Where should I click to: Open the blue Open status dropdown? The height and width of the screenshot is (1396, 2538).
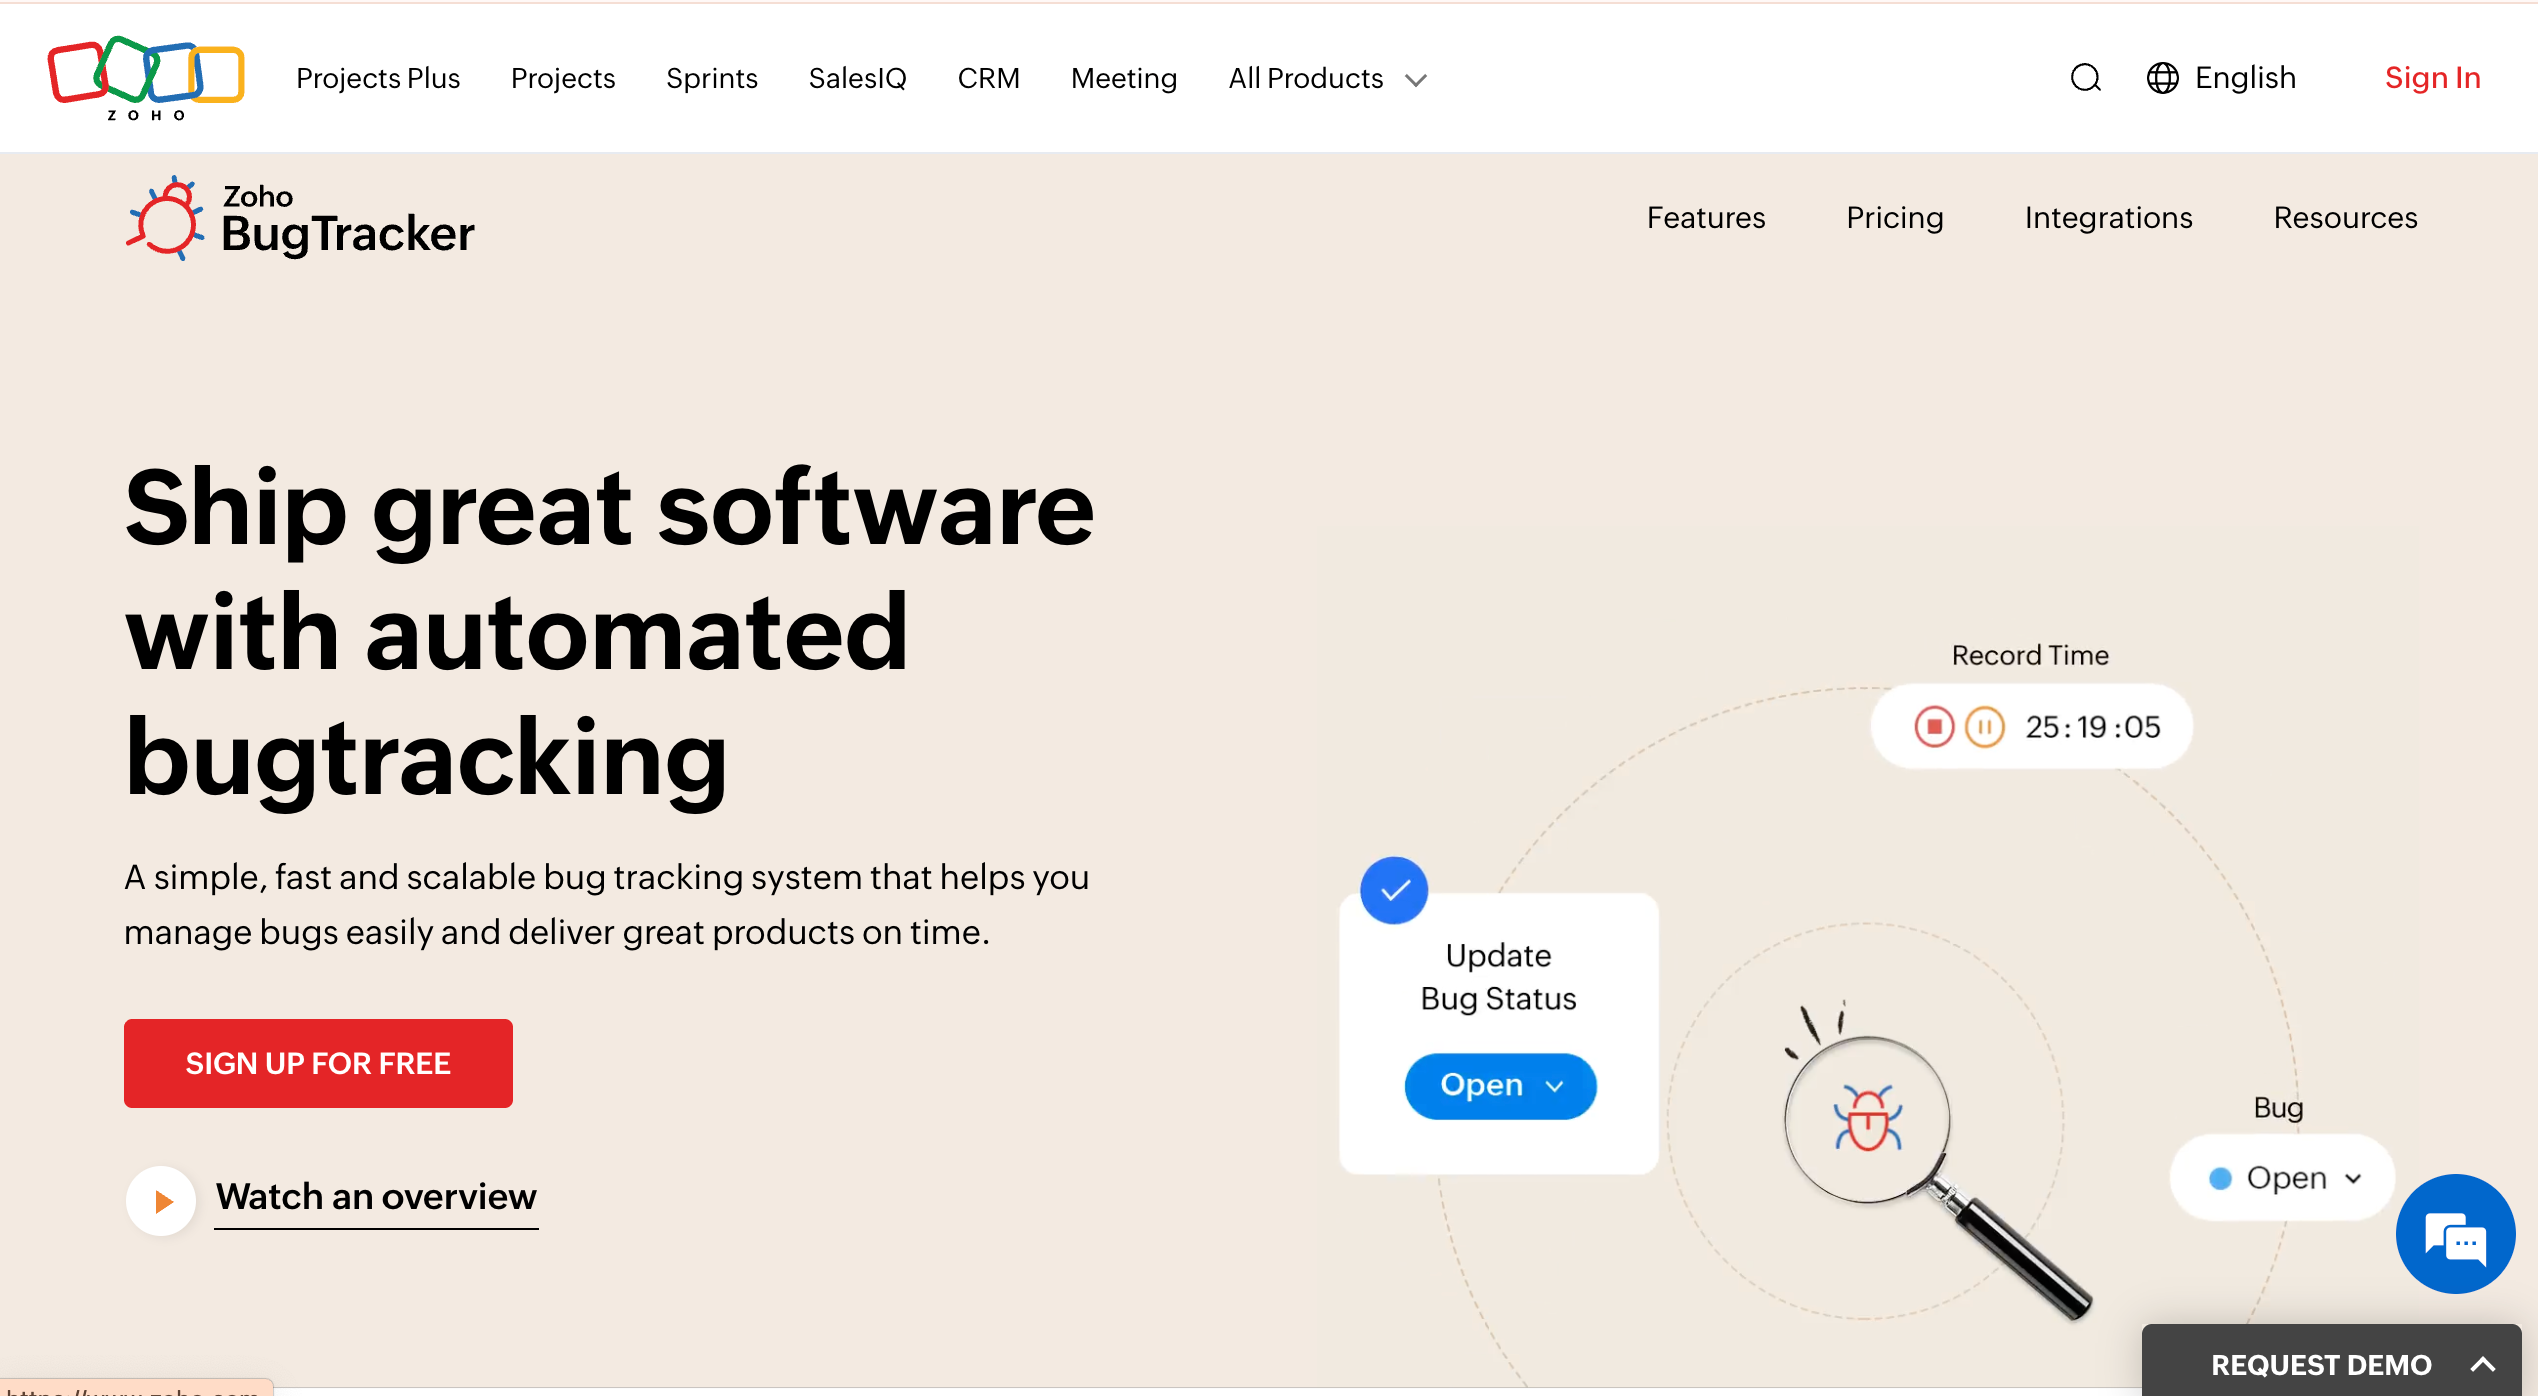point(1500,1086)
